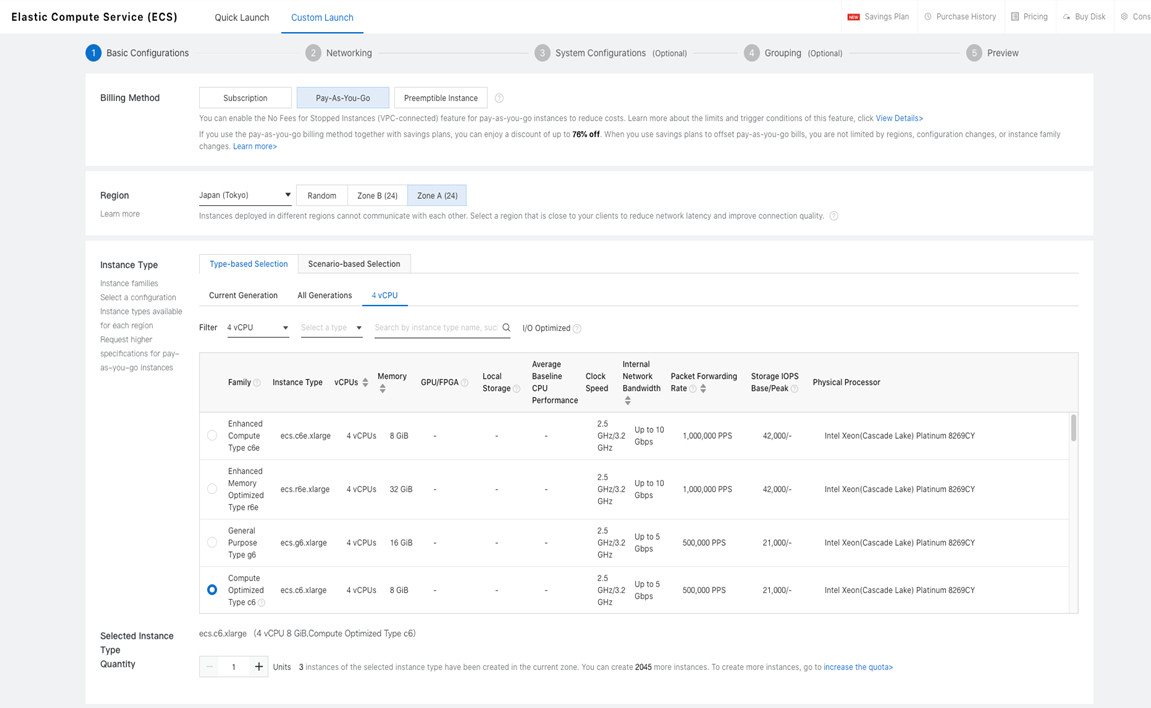Select the Subscription billing method
Viewport: 1151px width, 708px height.
pos(245,98)
